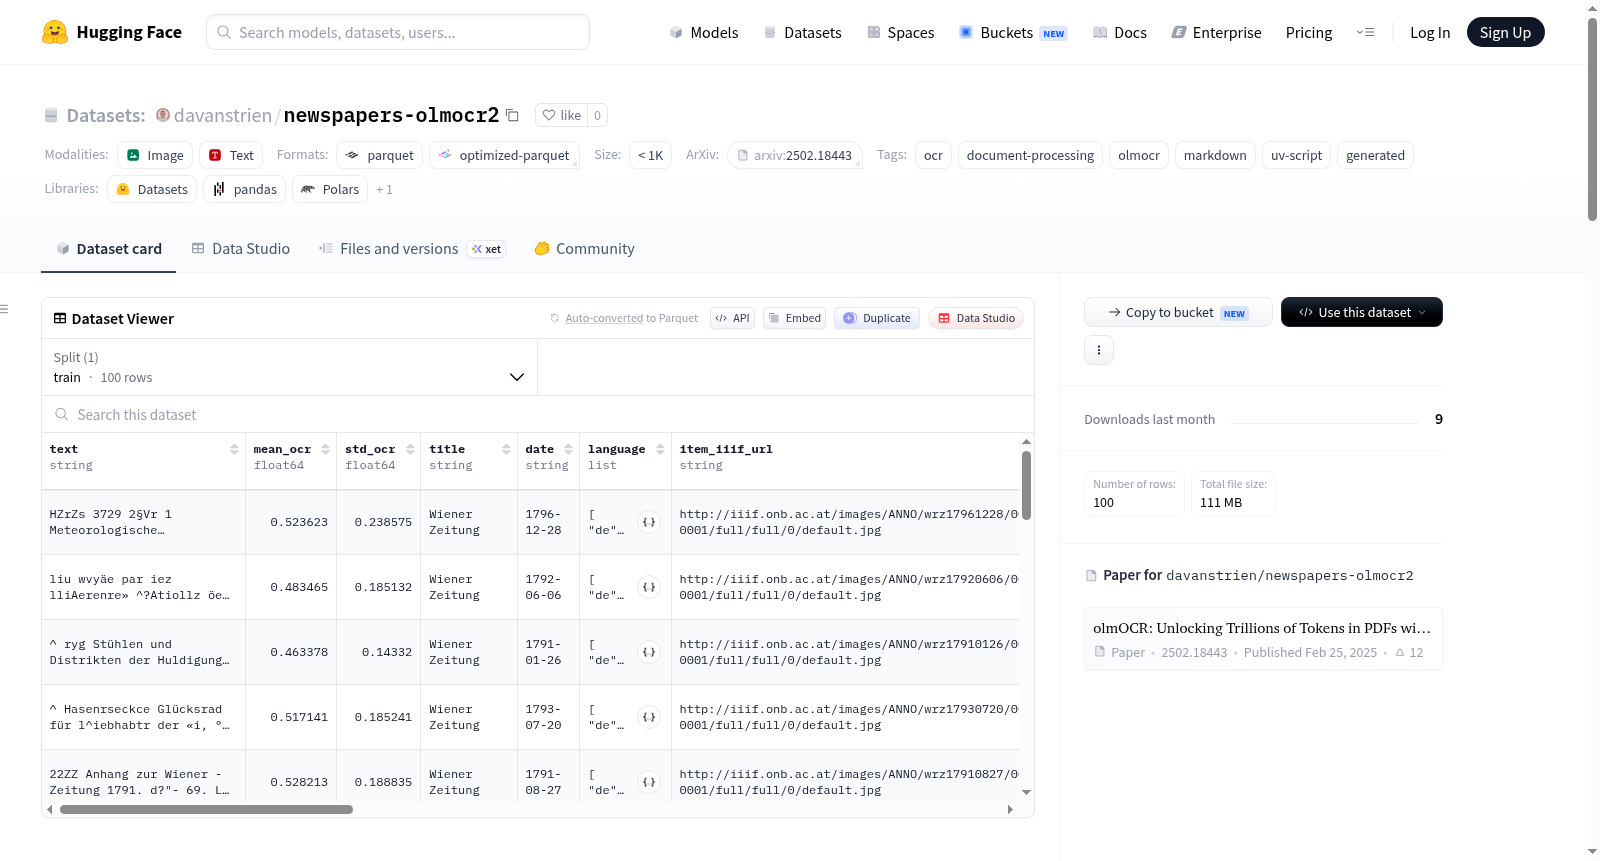The image size is (1600, 861).
Task: Sort by the text column
Action: click(234, 449)
